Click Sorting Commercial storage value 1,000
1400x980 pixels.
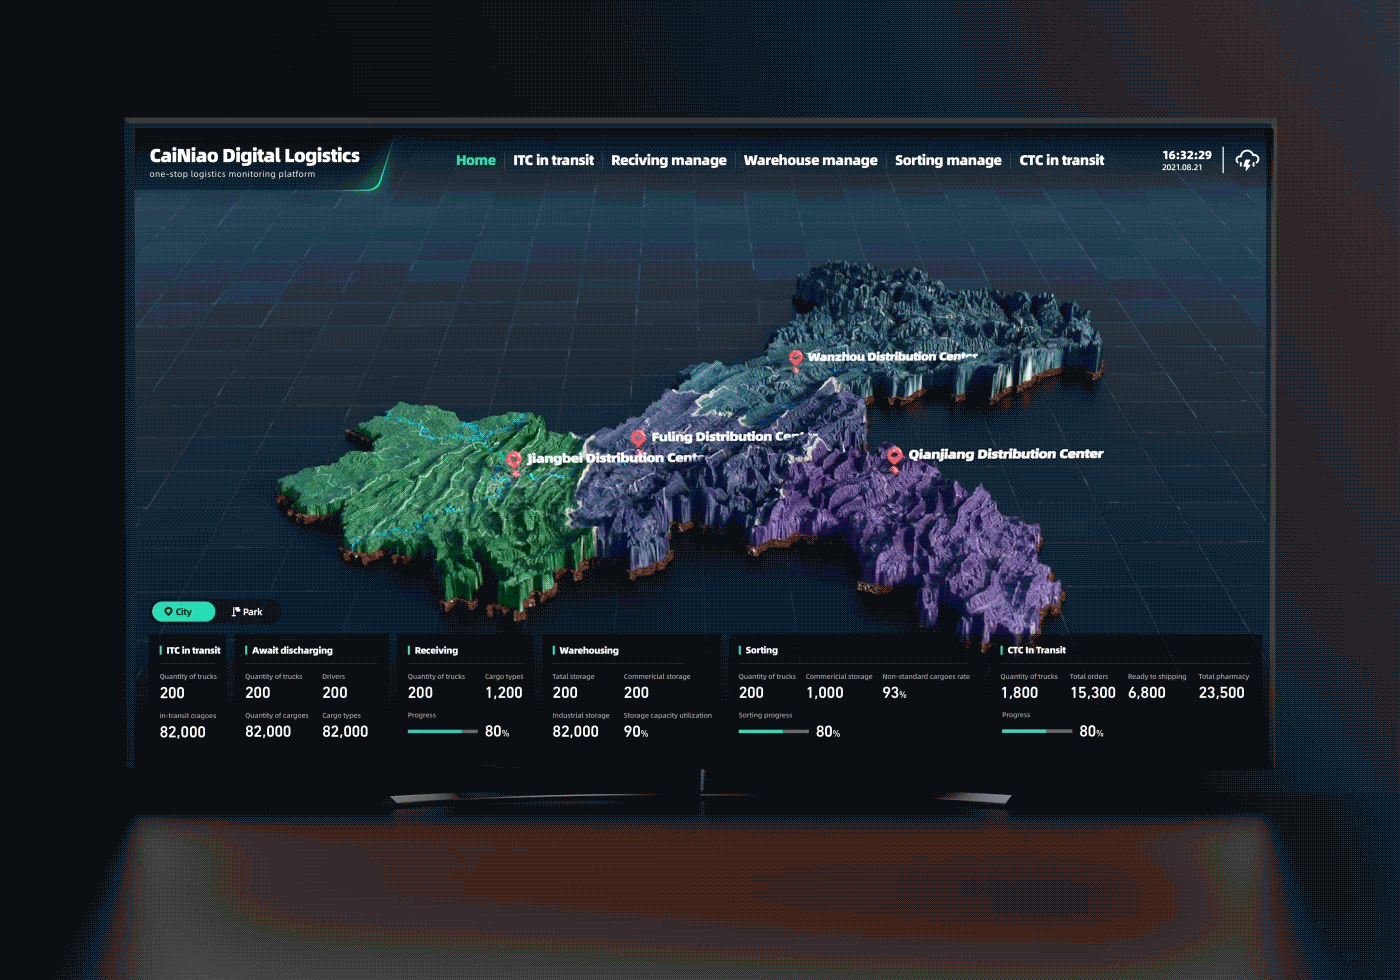(x=825, y=693)
